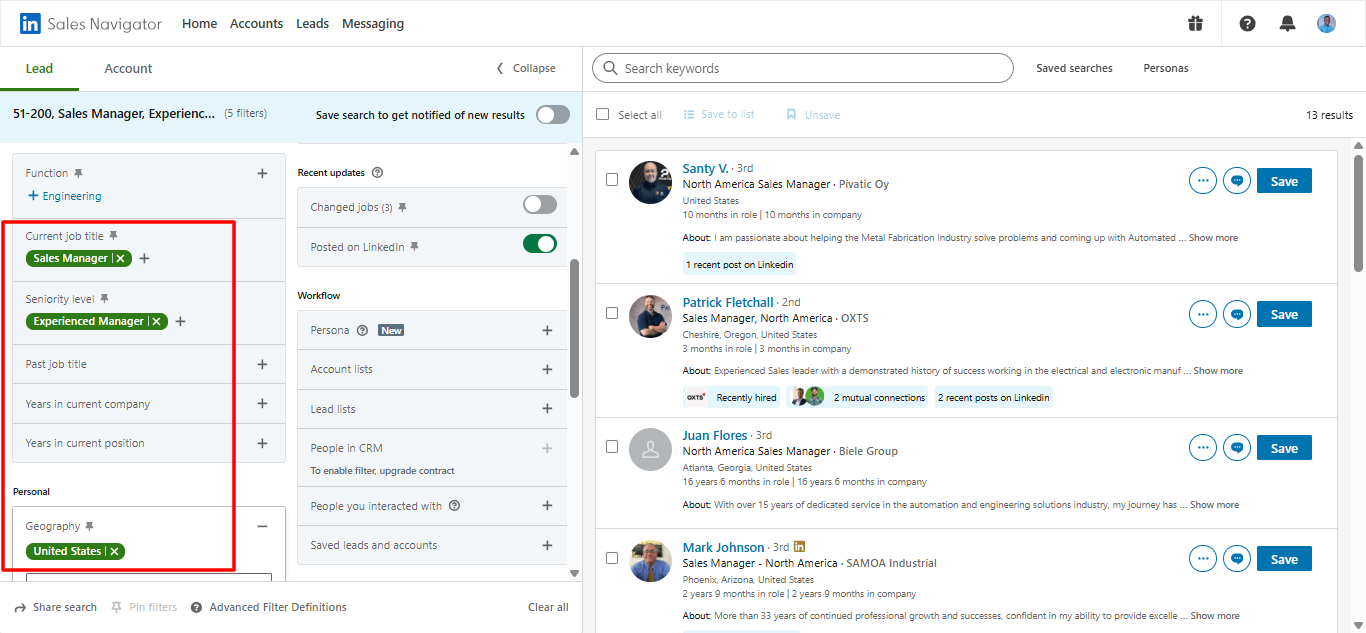The height and width of the screenshot is (633, 1366).
Task: Open the gift promotions icon in the top bar
Action: point(1195,23)
